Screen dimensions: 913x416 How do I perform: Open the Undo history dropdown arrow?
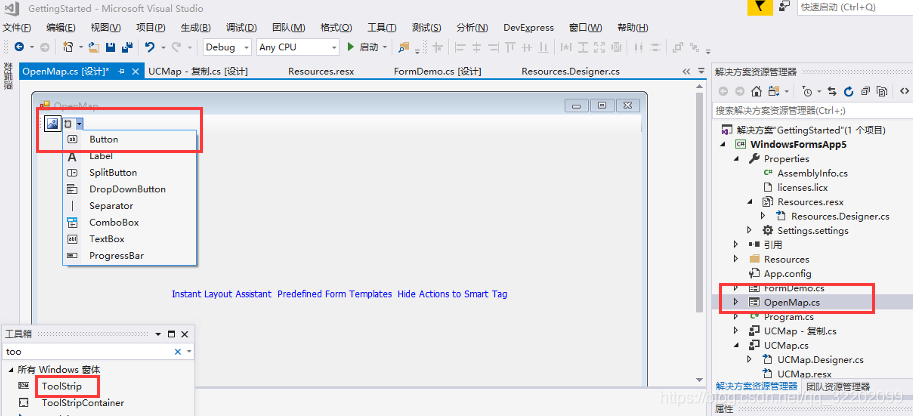[x=163, y=47]
